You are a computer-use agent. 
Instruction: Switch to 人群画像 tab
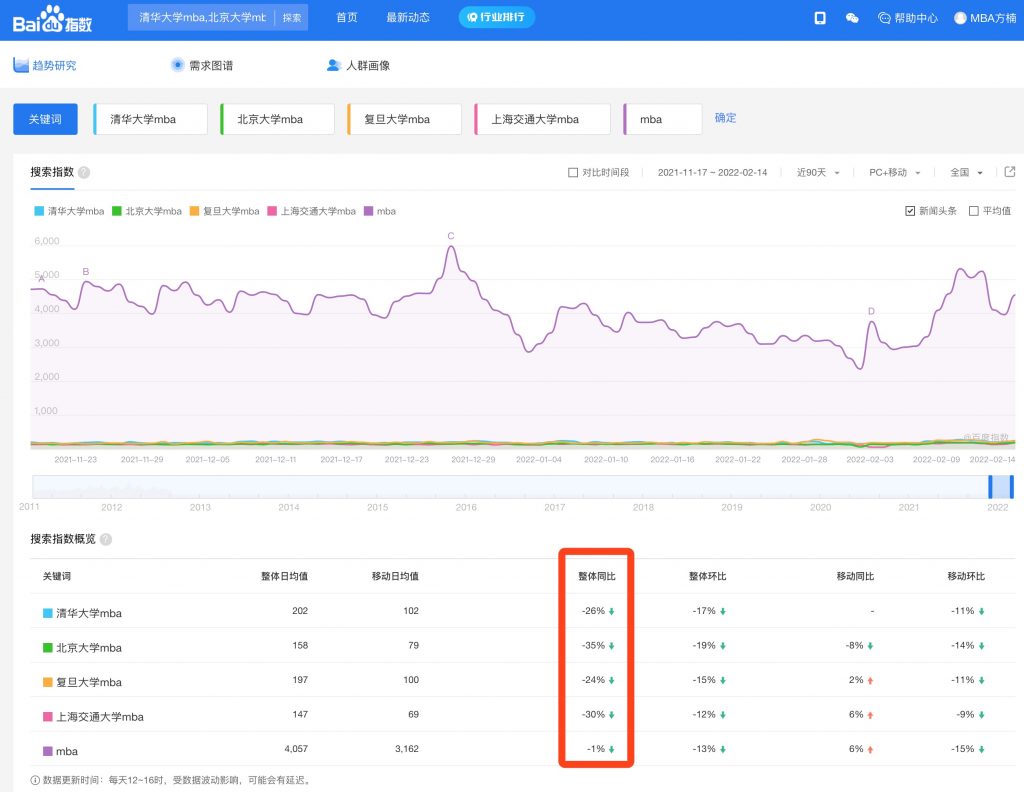(x=359, y=65)
